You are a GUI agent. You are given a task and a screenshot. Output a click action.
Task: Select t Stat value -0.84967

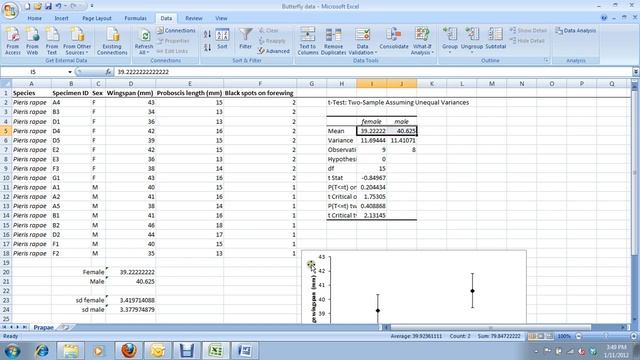[x=371, y=178]
